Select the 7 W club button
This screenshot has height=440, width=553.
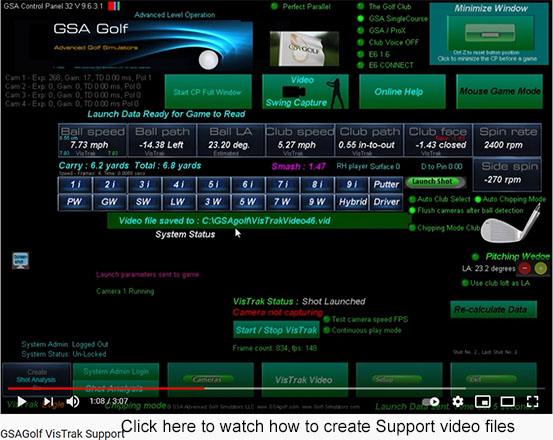tap(282, 202)
